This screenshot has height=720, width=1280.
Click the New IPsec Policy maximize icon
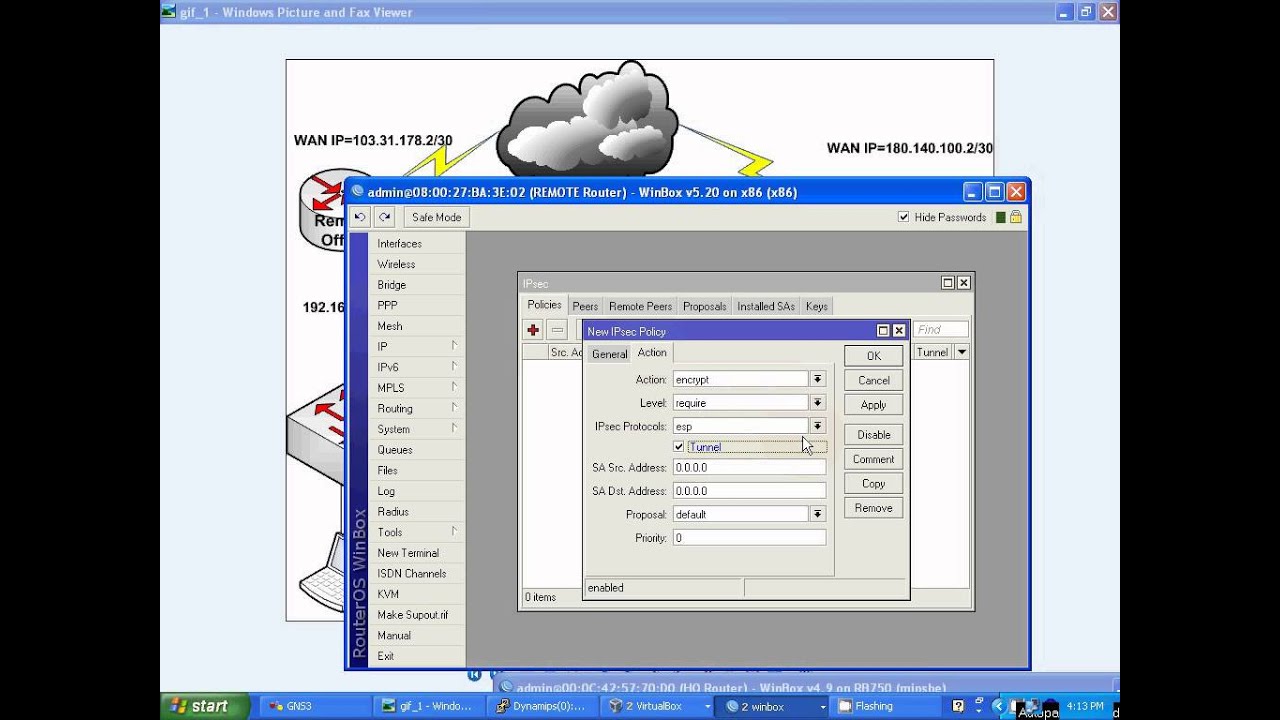(883, 331)
